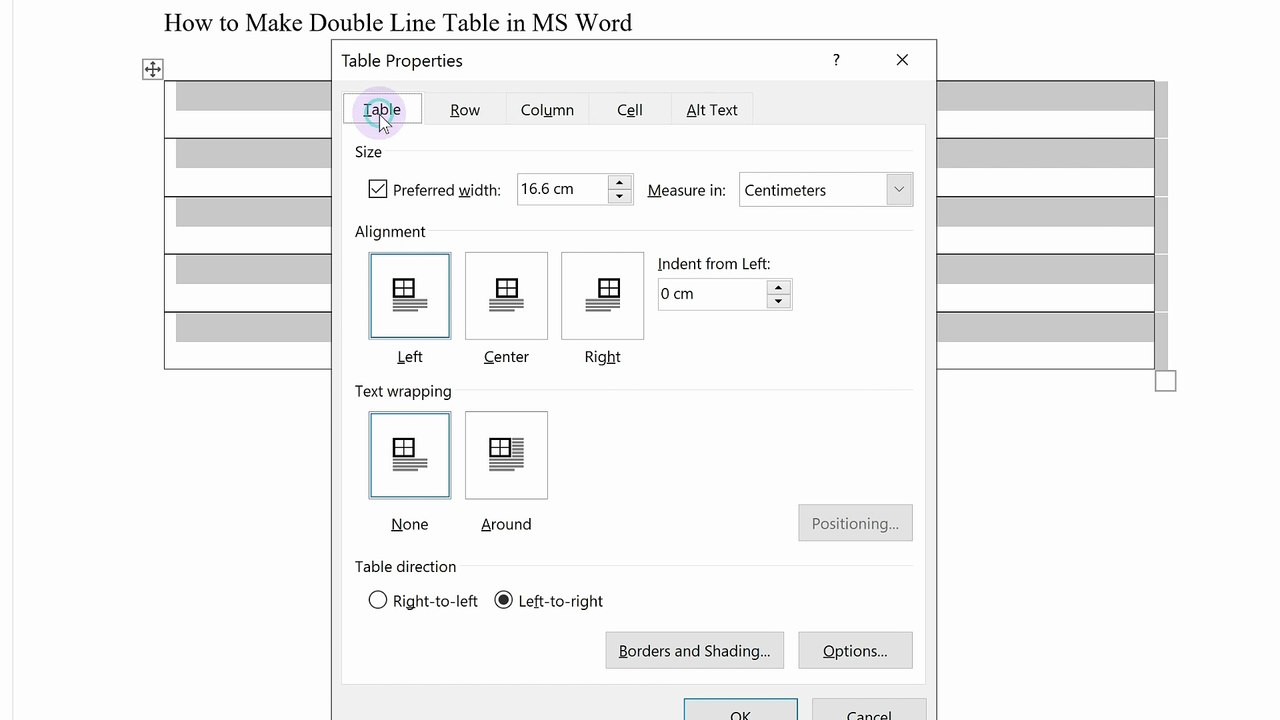Select Left table alignment icon
This screenshot has height=720, width=1280.
click(x=410, y=296)
